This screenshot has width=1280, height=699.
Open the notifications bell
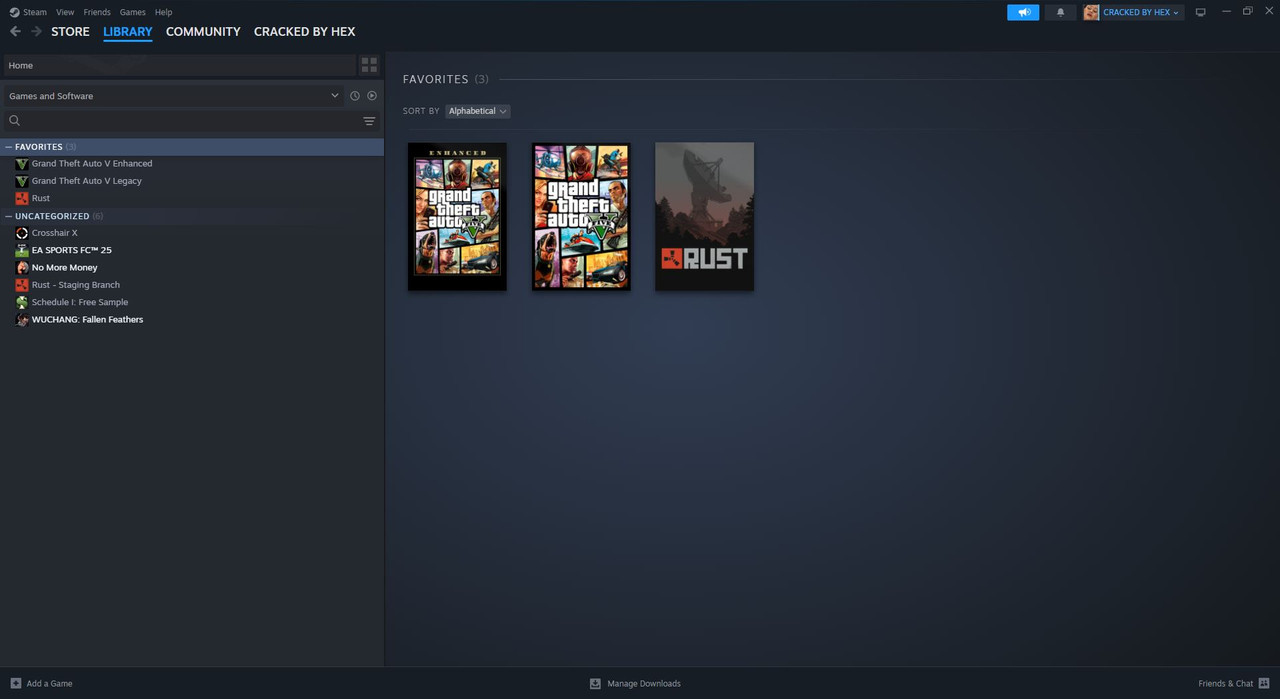tap(1060, 12)
